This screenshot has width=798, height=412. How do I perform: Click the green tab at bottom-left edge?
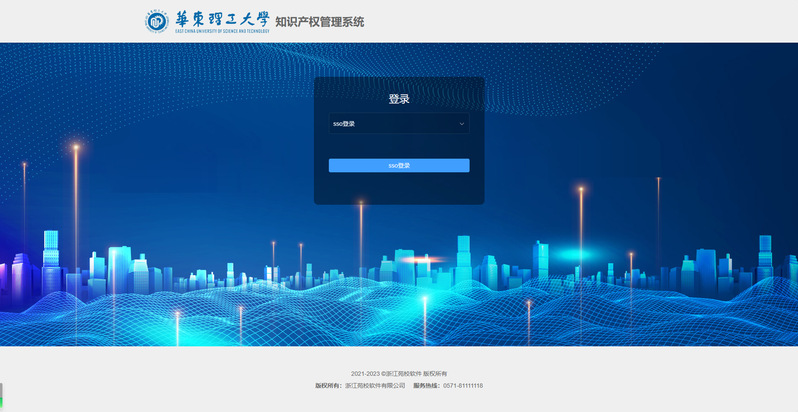click(1, 402)
